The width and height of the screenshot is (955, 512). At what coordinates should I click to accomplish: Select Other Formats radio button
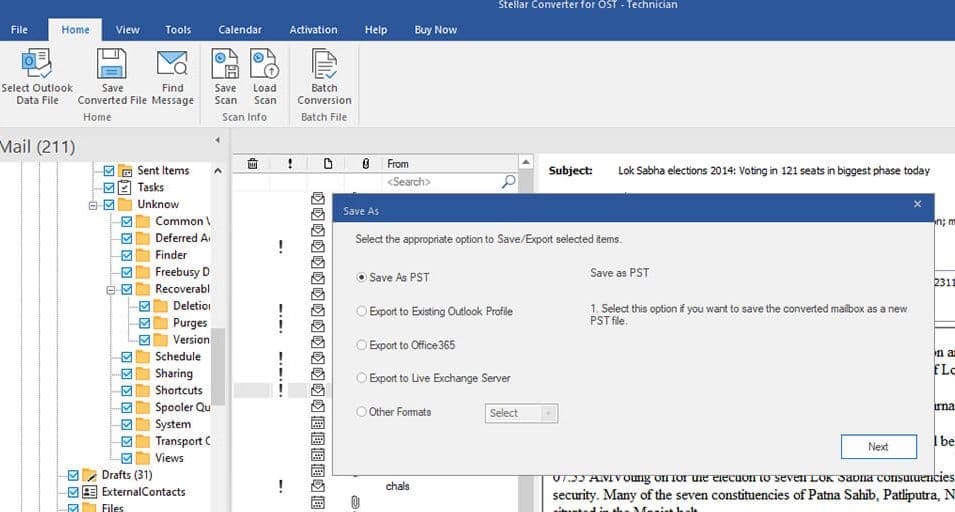point(361,412)
